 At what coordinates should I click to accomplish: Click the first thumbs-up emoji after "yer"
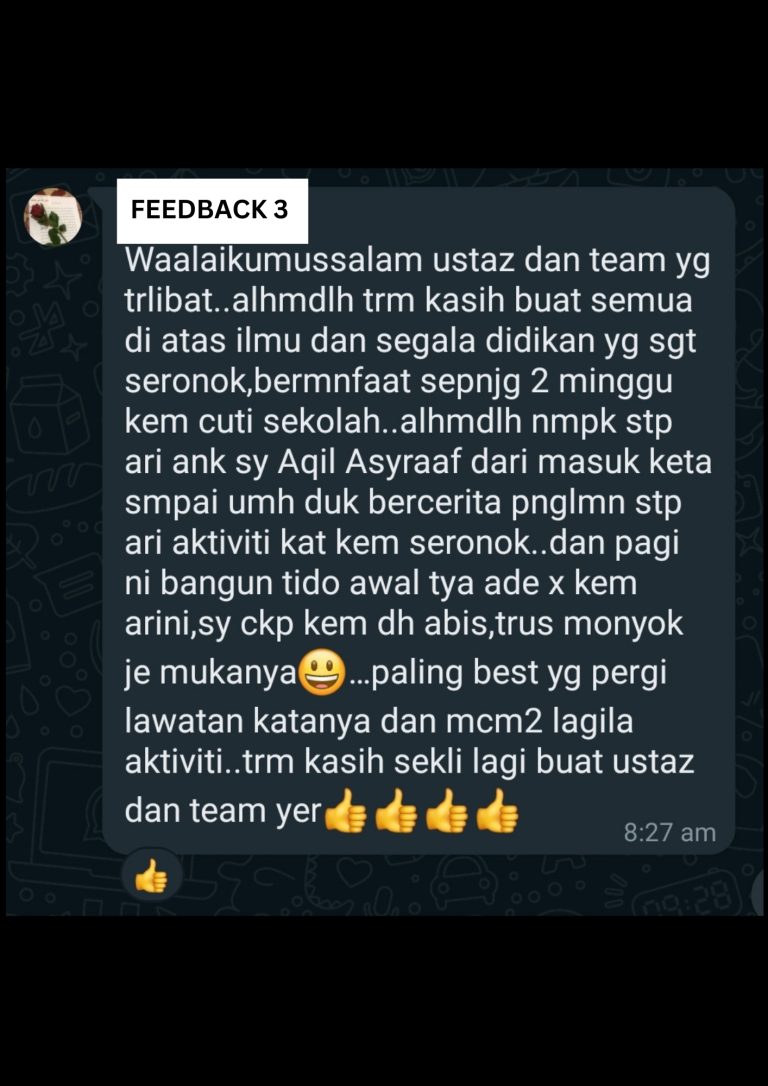click(346, 812)
